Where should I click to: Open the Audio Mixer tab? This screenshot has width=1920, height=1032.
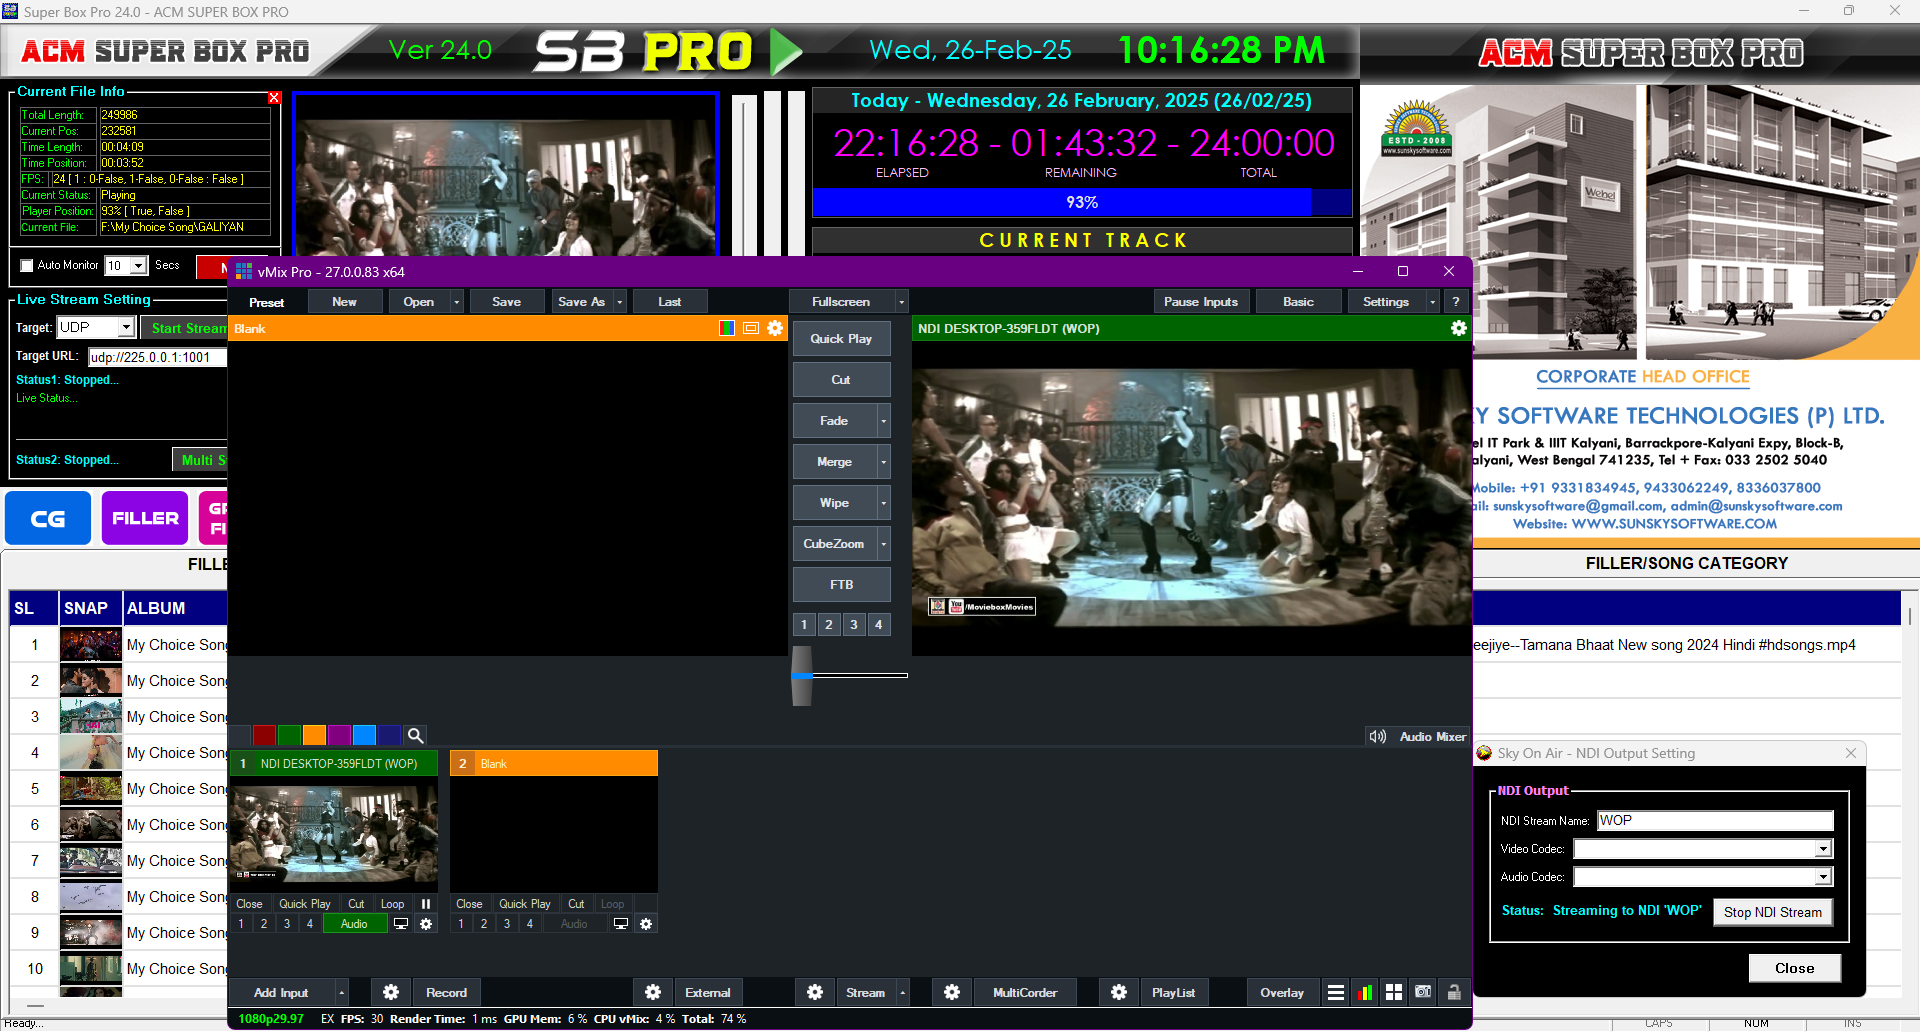pos(1432,737)
